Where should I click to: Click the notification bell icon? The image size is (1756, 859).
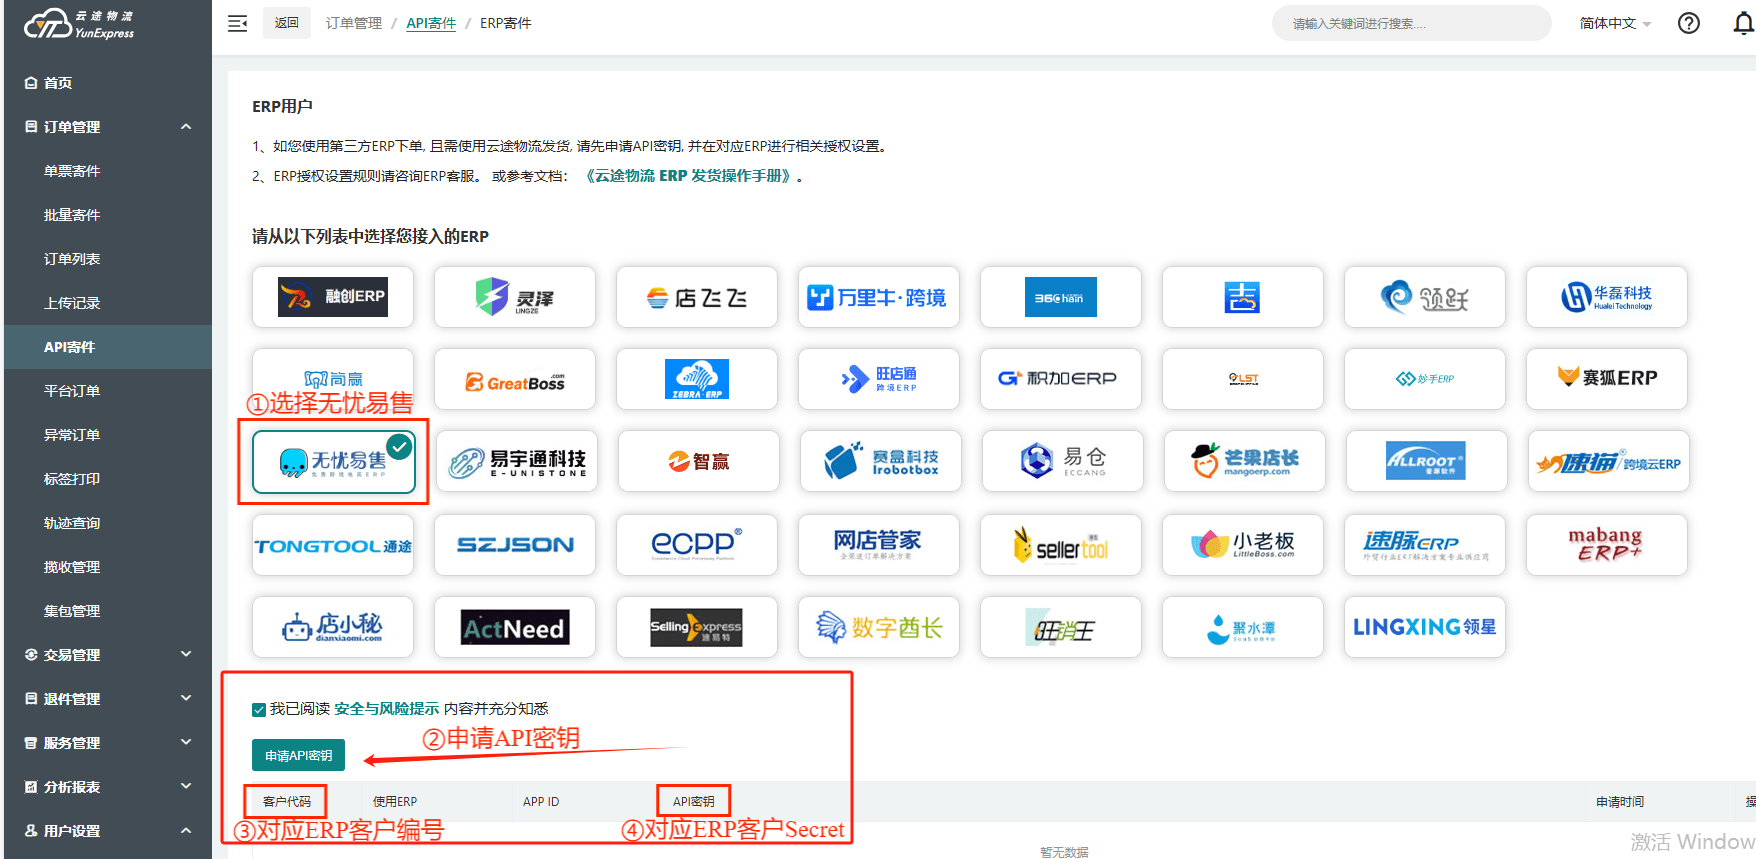(1742, 23)
